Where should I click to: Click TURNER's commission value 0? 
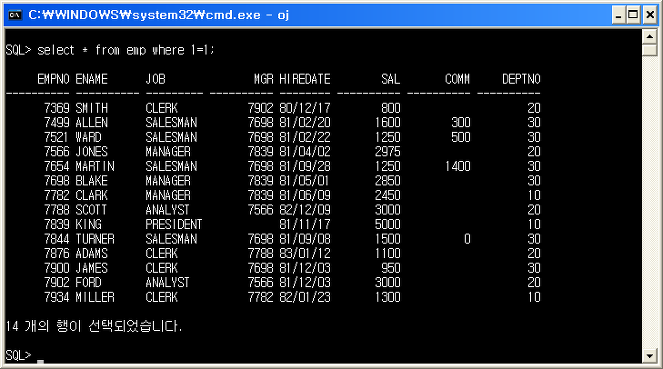tap(467, 239)
